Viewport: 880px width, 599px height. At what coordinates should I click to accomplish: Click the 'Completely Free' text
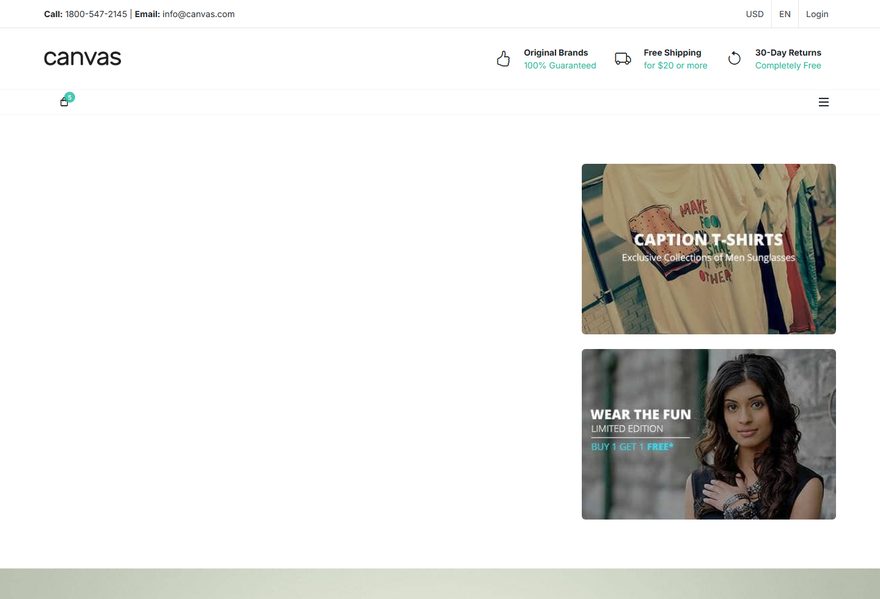pos(788,66)
